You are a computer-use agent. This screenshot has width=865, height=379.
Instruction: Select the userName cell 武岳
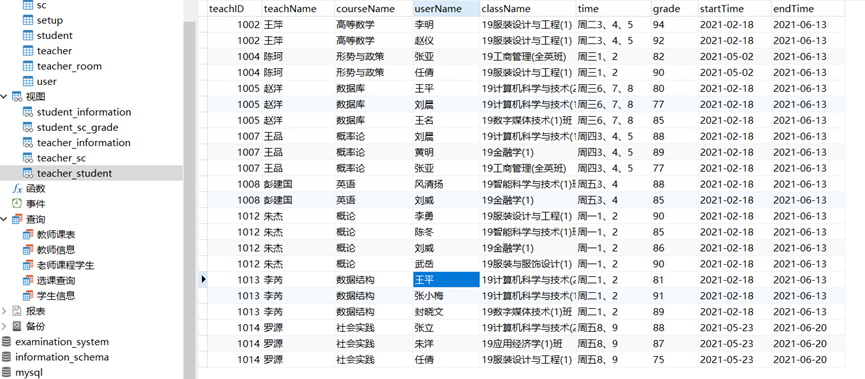click(446, 264)
